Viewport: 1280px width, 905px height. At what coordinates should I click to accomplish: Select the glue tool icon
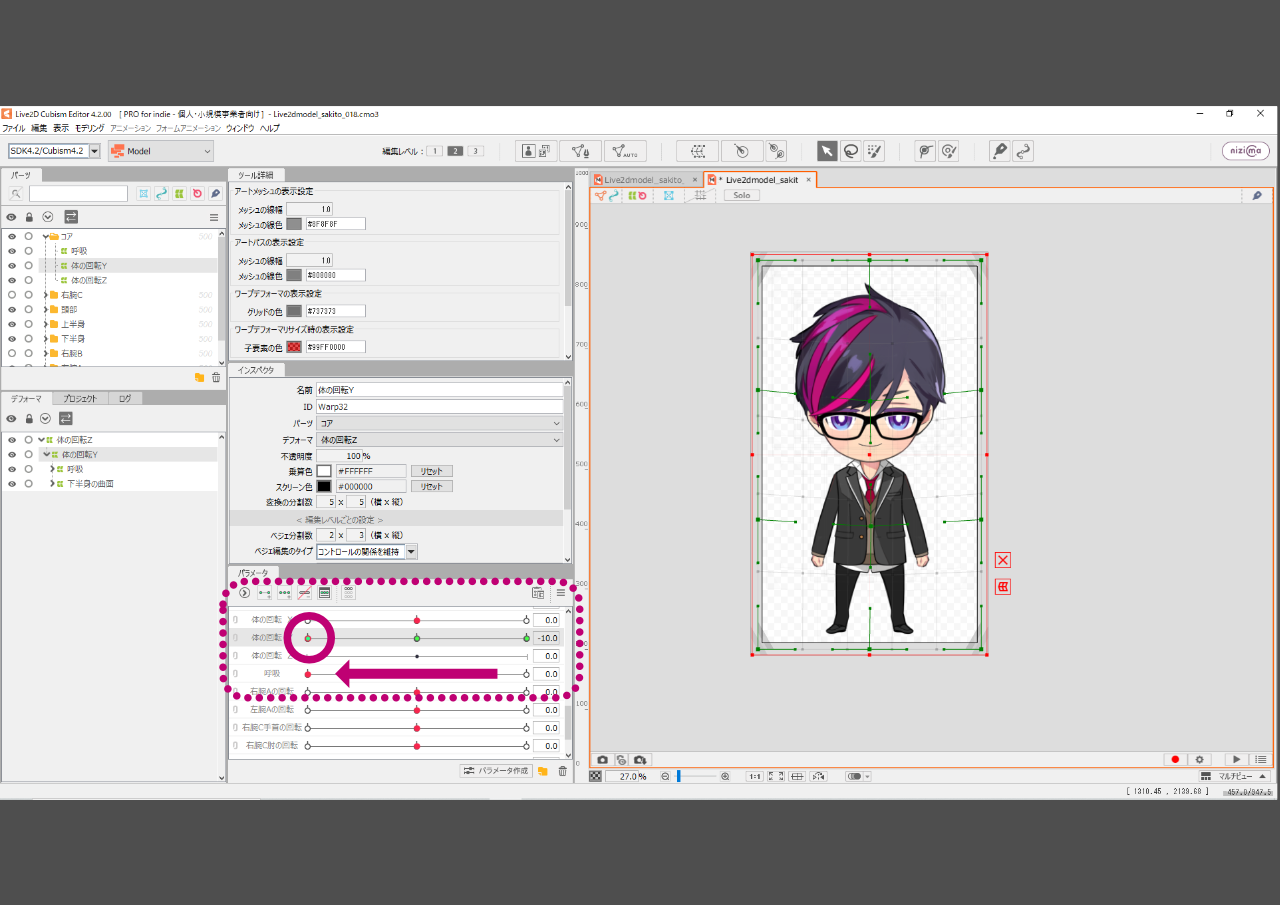(x=925, y=151)
